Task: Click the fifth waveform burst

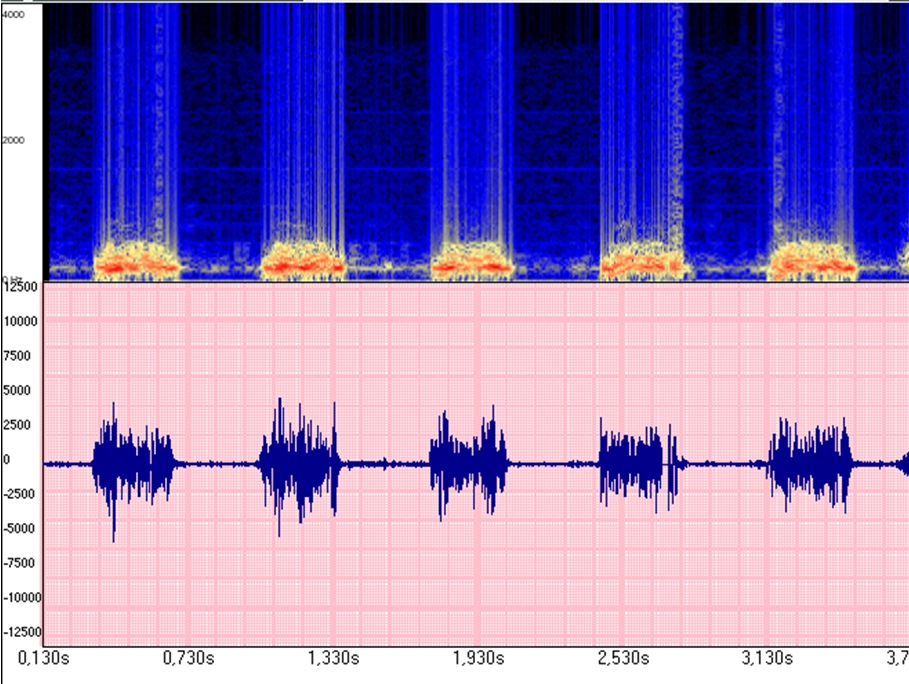Action: pyautogui.click(x=810, y=463)
